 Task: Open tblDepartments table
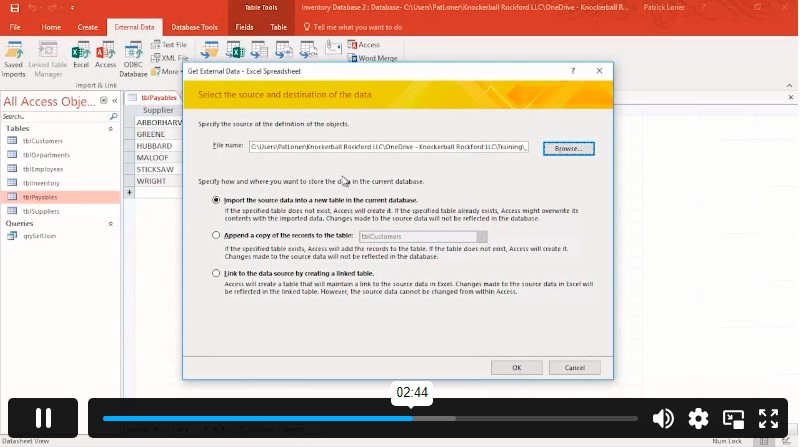(46, 155)
